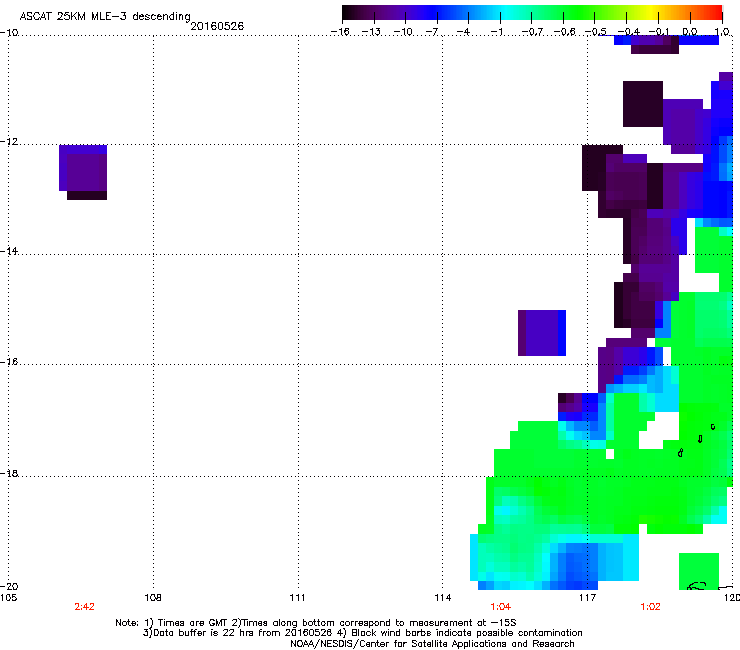This screenshot has width=740, height=650.
Task: Click the "117" longitude axis label
Action: point(588,598)
